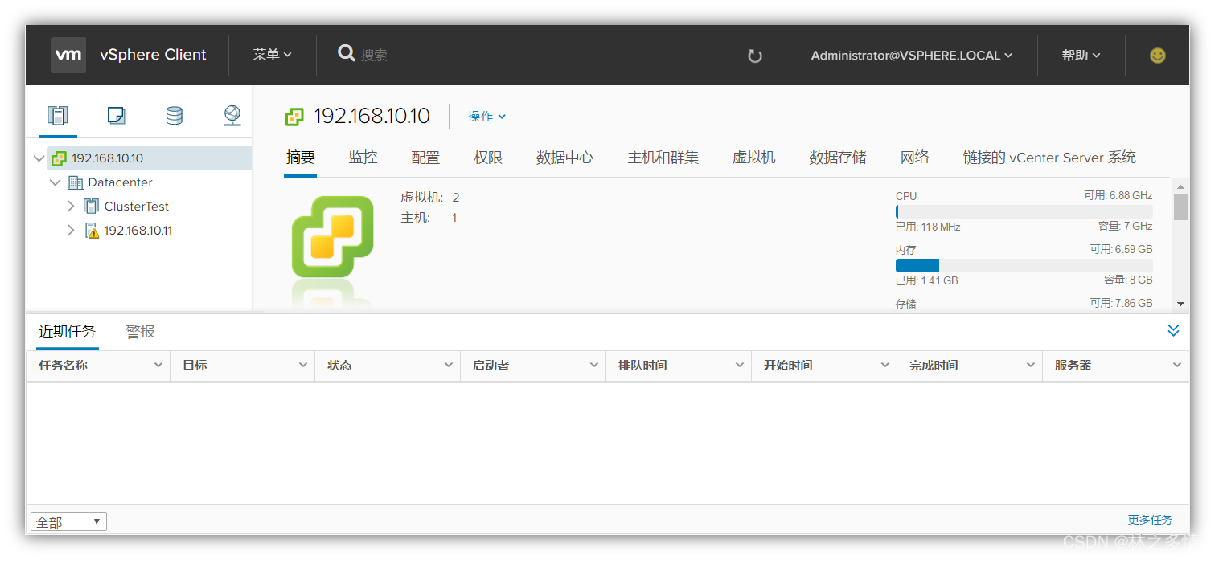Screen dimensions: 1216x561
Task: Select the 近期任务 tab
Action: (x=67, y=331)
